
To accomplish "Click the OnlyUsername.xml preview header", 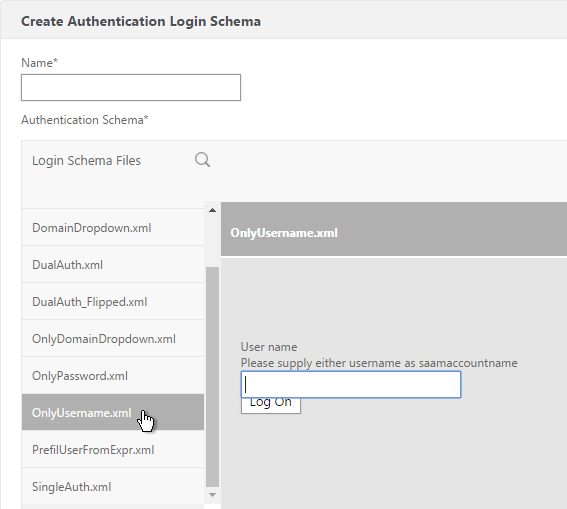I will click(x=394, y=229).
